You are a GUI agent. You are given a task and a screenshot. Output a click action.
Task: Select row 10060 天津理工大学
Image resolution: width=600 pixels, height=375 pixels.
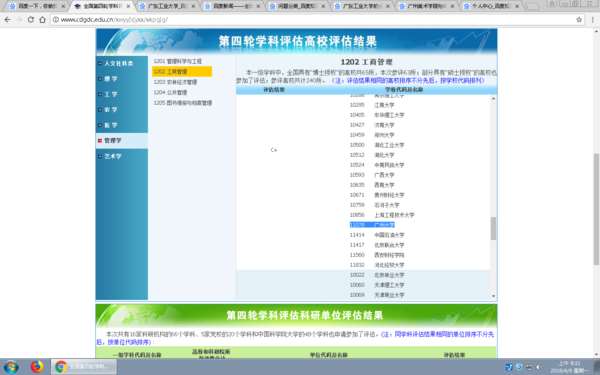(x=377, y=285)
